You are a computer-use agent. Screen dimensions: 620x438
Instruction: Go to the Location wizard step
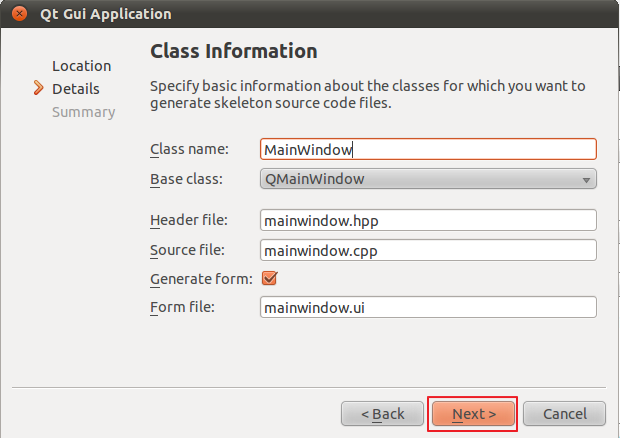(81, 66)
